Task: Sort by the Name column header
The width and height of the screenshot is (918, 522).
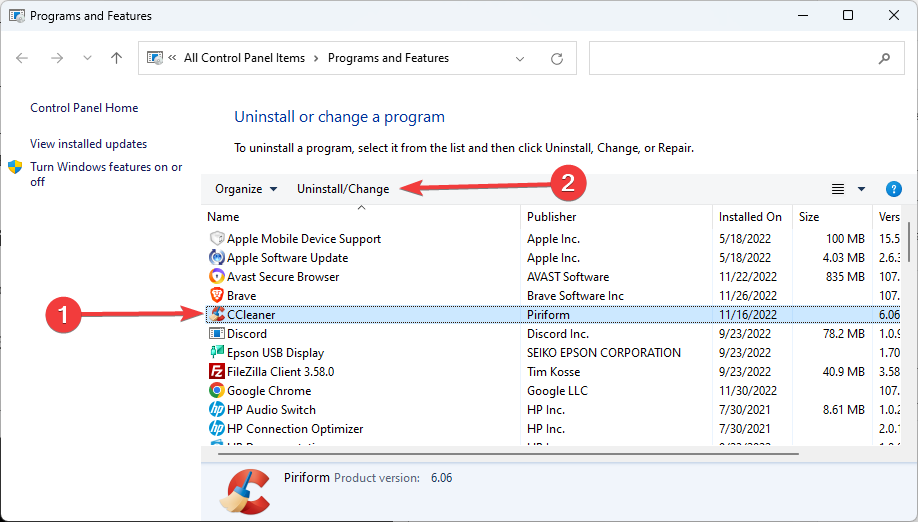Action: coord(361,217)
